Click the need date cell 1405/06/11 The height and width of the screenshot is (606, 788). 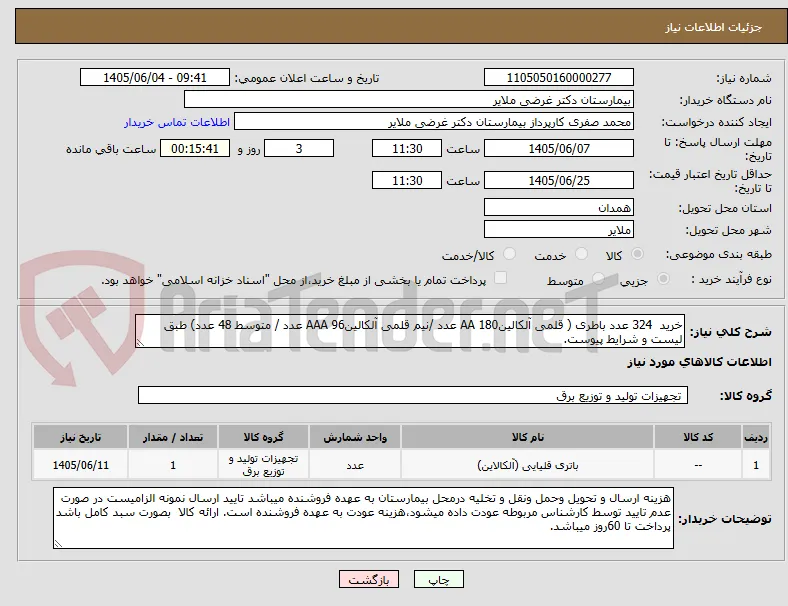click(80, 465)
